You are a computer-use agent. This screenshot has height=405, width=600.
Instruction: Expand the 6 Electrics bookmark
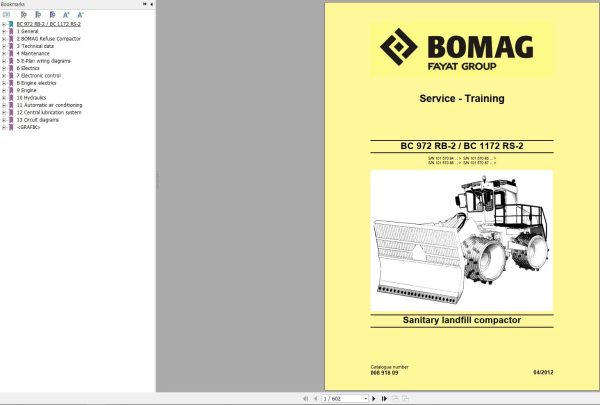(4, 68)
